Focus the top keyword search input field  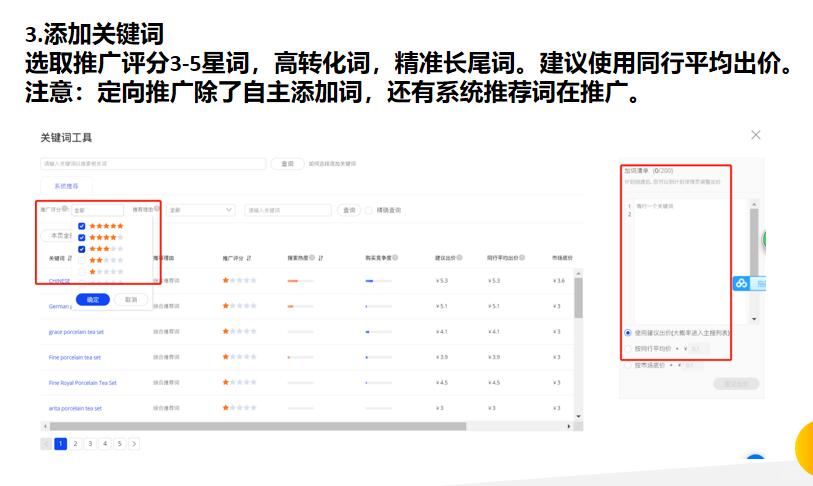(x=153, y=163)
